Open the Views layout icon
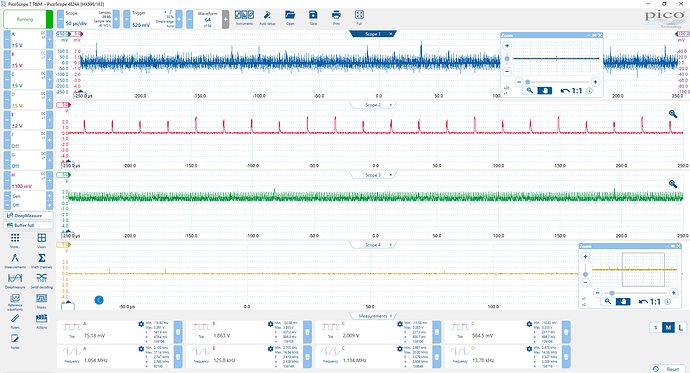This screenshot has width=690, height=373. (41, 238)
